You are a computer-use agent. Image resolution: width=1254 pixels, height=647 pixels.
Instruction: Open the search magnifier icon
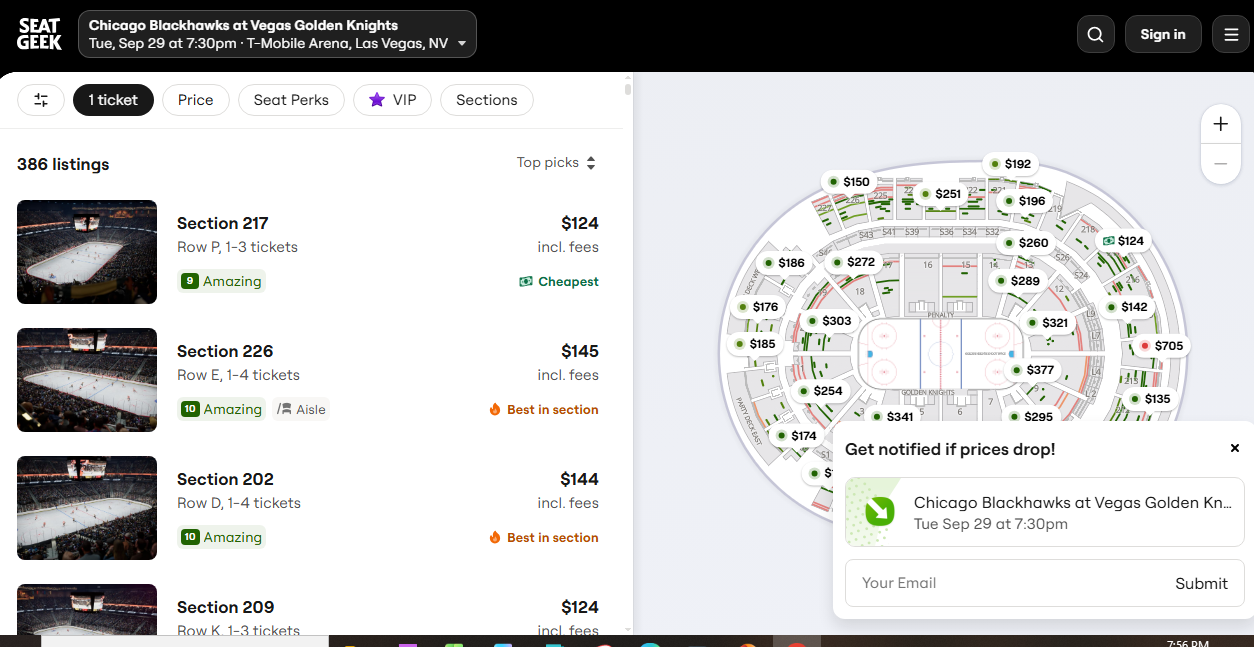[1095, 34]
